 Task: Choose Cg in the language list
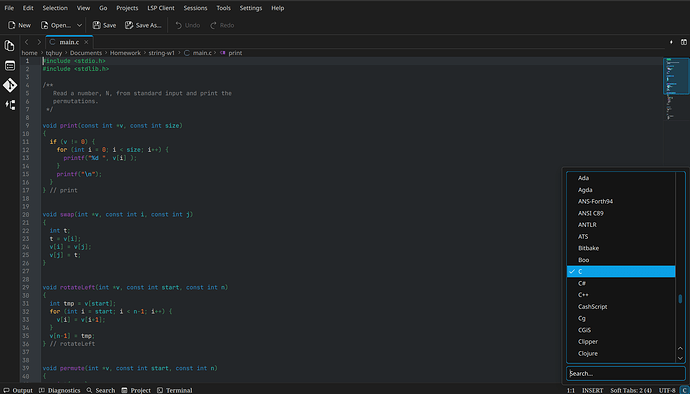click(621, 318)
